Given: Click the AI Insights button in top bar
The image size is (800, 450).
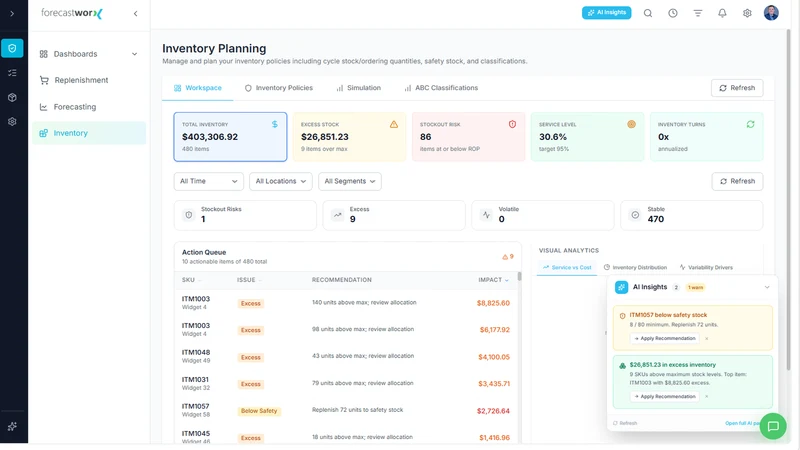Looking at the screenshot, I should 606,13.
